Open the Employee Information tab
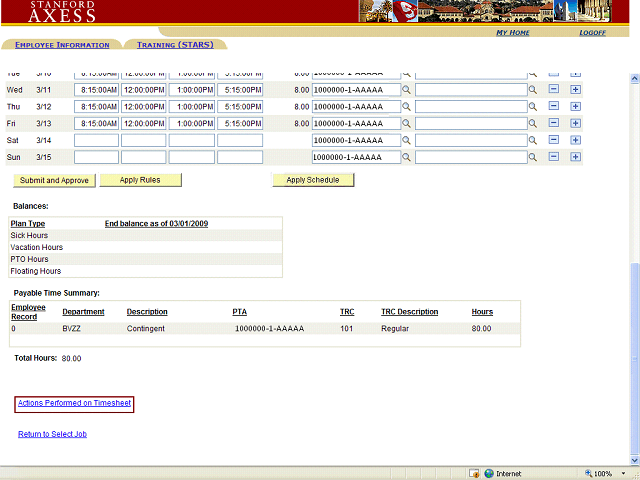This screenshot has width=640, height=480. pos(62,45)
